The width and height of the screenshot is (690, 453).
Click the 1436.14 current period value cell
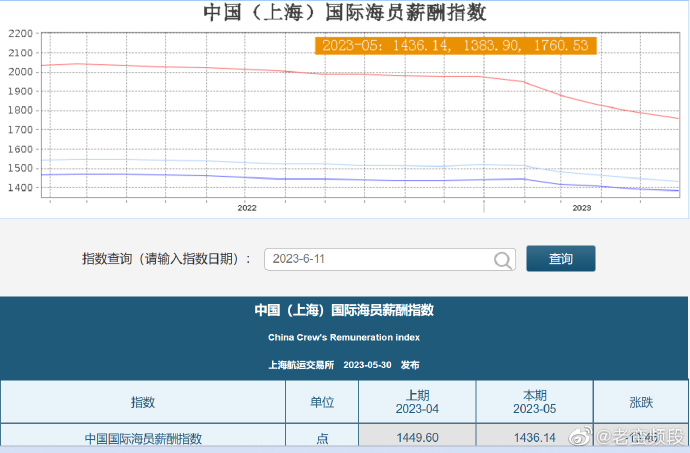tap(535, 438)
